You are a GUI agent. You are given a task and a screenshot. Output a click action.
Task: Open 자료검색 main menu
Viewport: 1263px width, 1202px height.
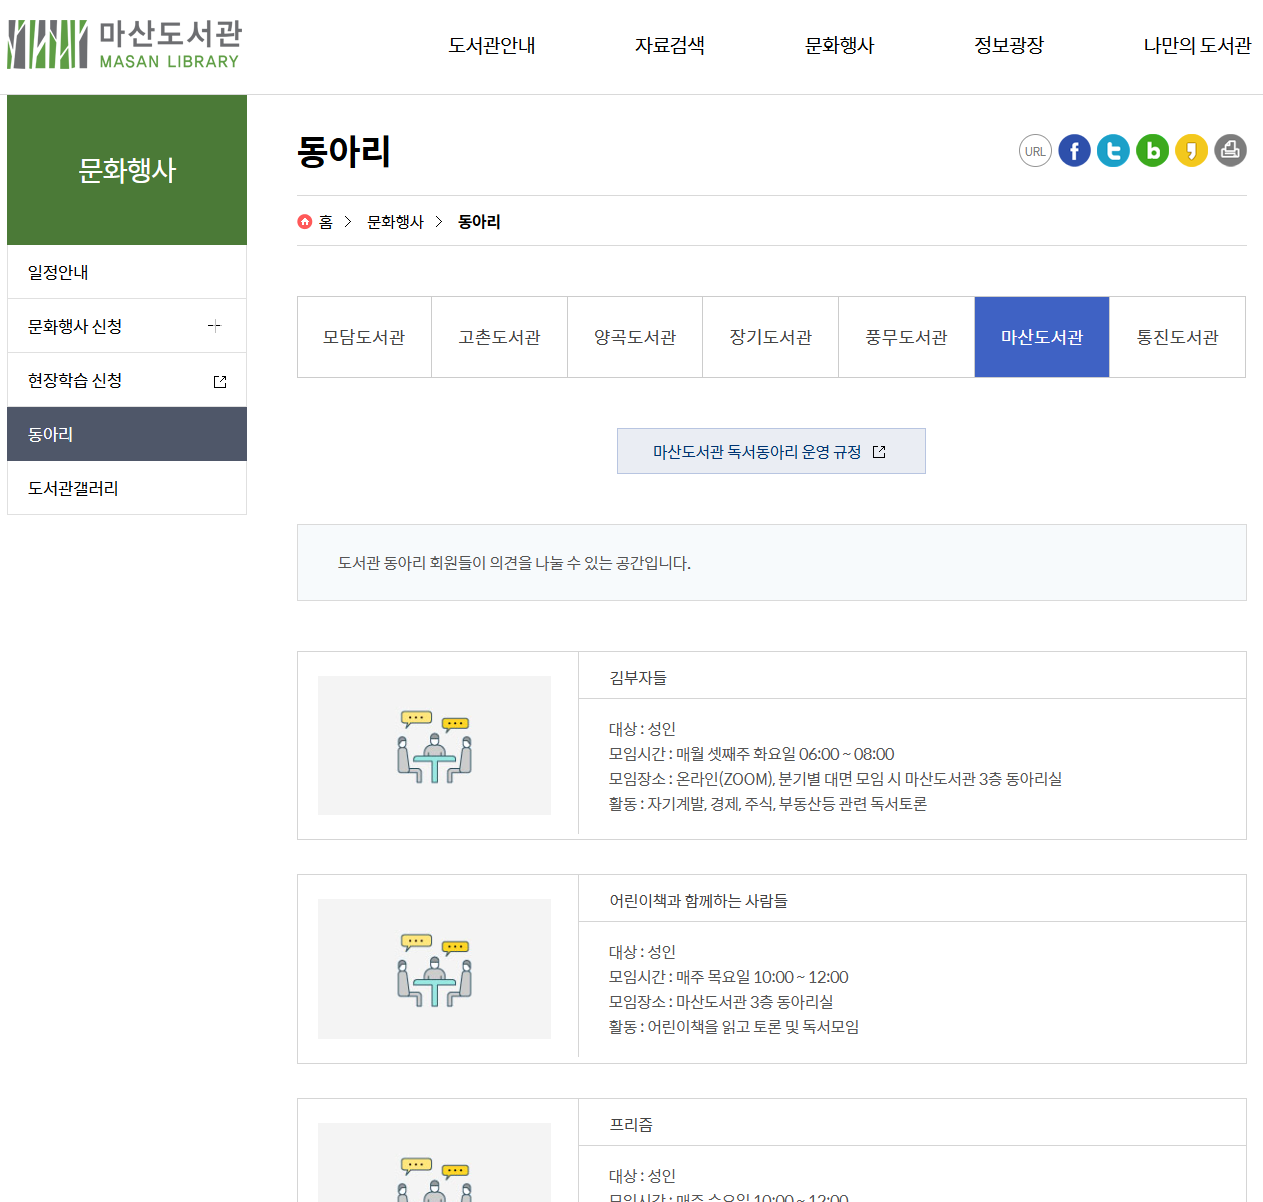coord(670,45)
